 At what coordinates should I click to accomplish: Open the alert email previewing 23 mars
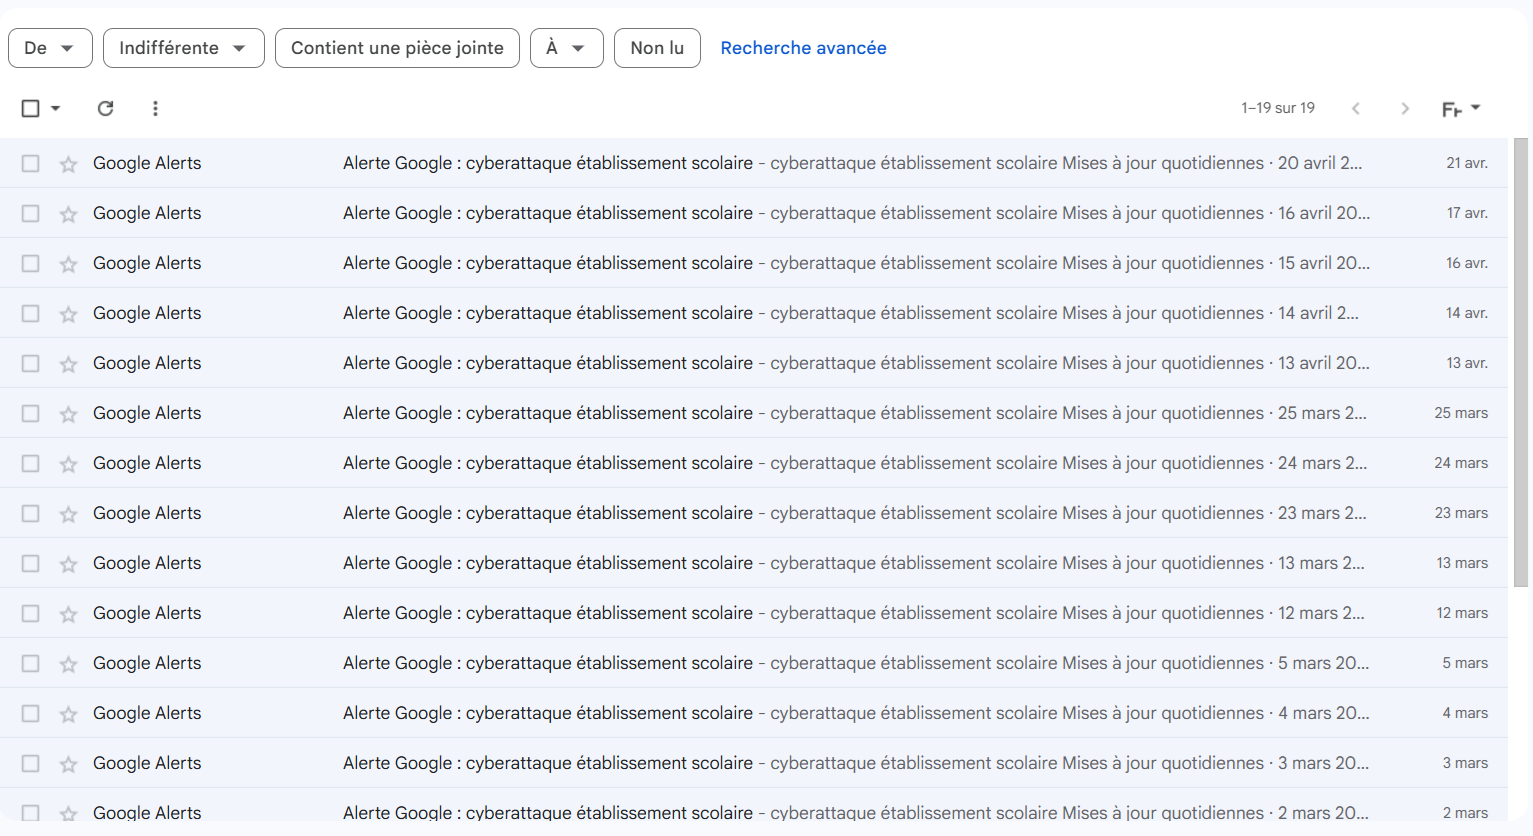754,513
